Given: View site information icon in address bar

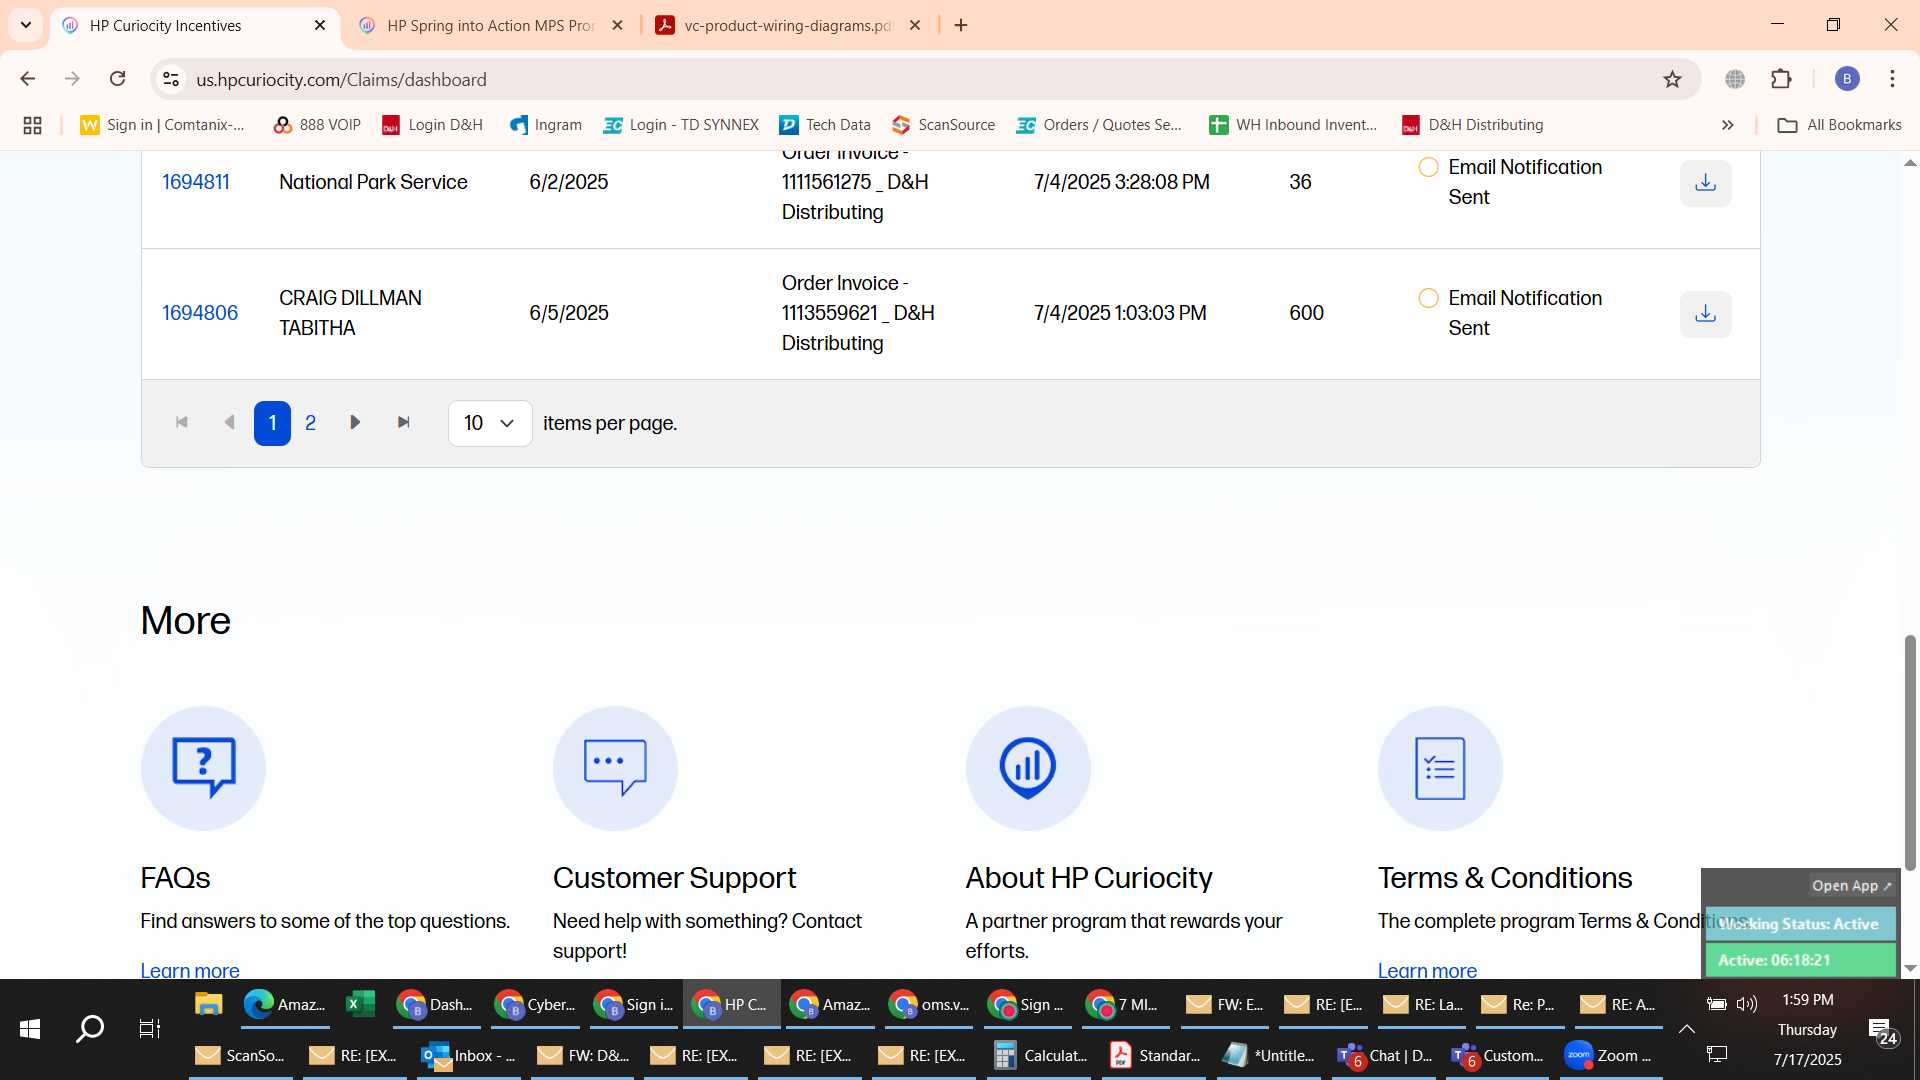Looking at the screenshot, I should coord(171,79).
